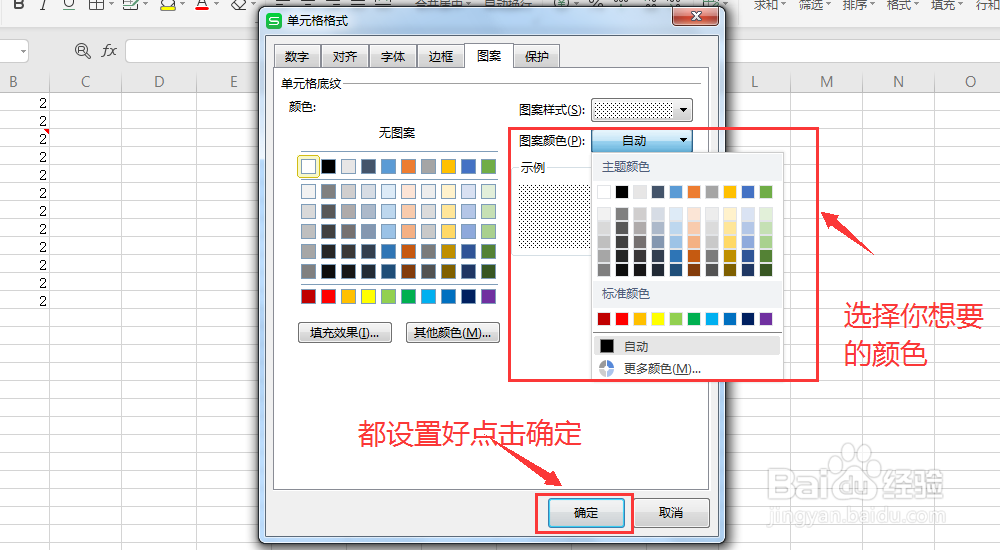
Task: Pick green swatch under 主题颜色 top row
Action: click(x=766, y=191)
